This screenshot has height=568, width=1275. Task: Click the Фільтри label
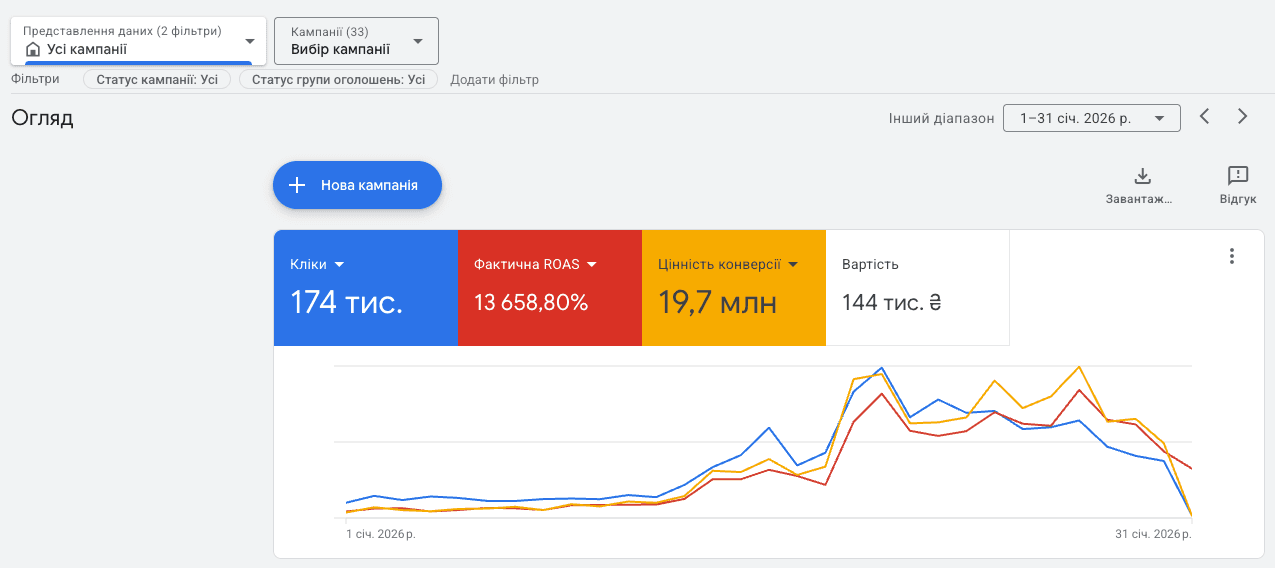(x=35, y=79)
